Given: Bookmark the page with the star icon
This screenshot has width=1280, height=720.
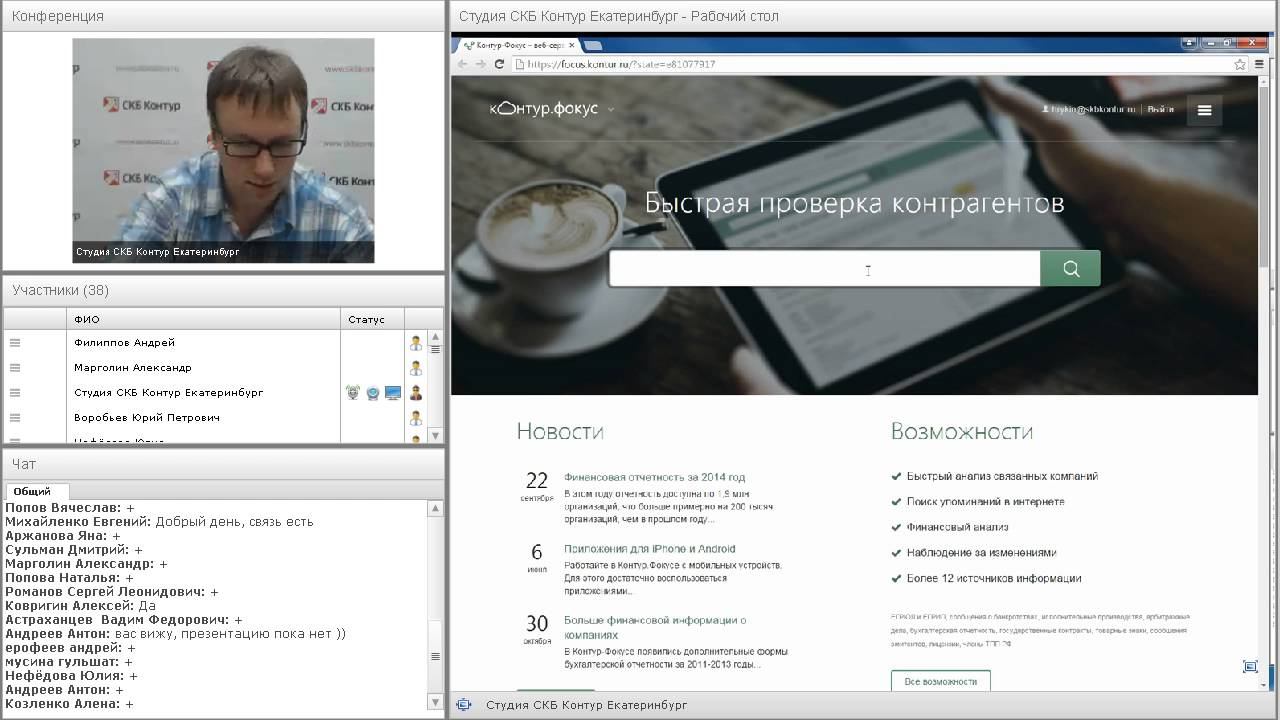Looking at the screenshot, I should pyautogui.click(x=1240, y=64).
